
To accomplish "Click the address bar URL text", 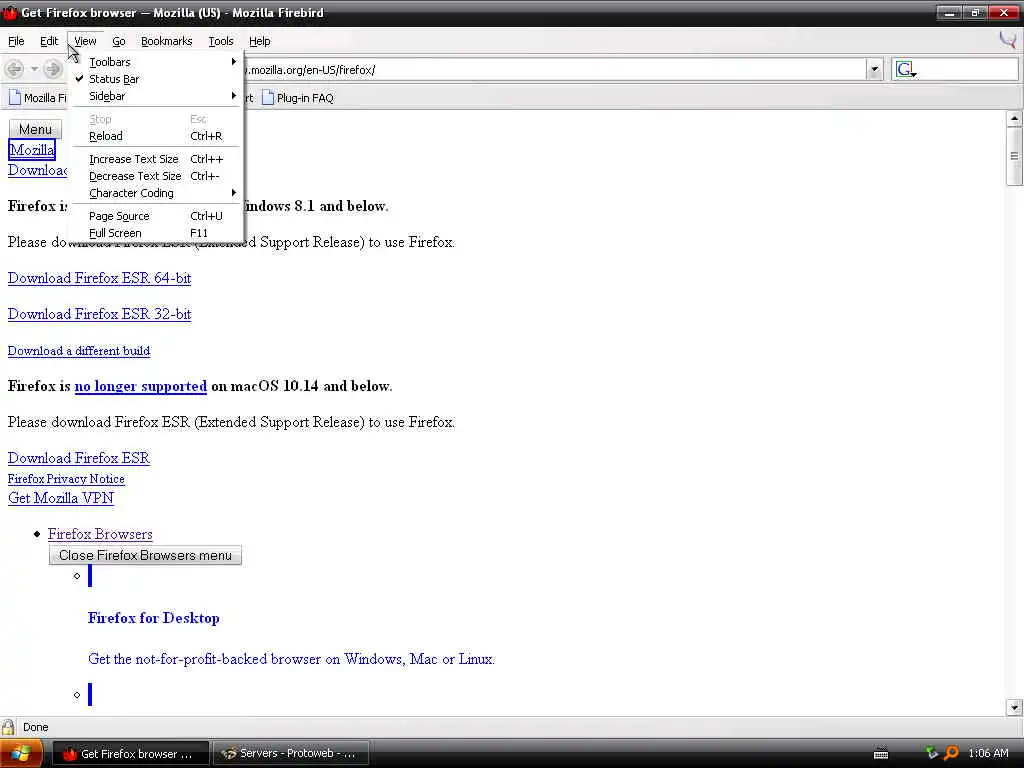I will pyautogui.click(x=311, y=70).
